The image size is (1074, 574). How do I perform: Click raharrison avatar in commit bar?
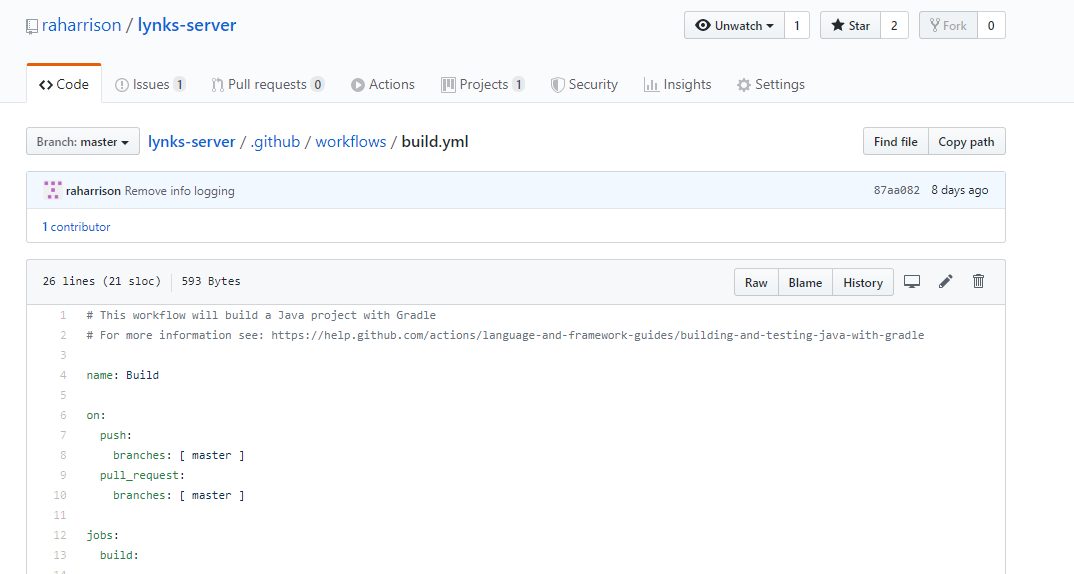tap(52, 190)
